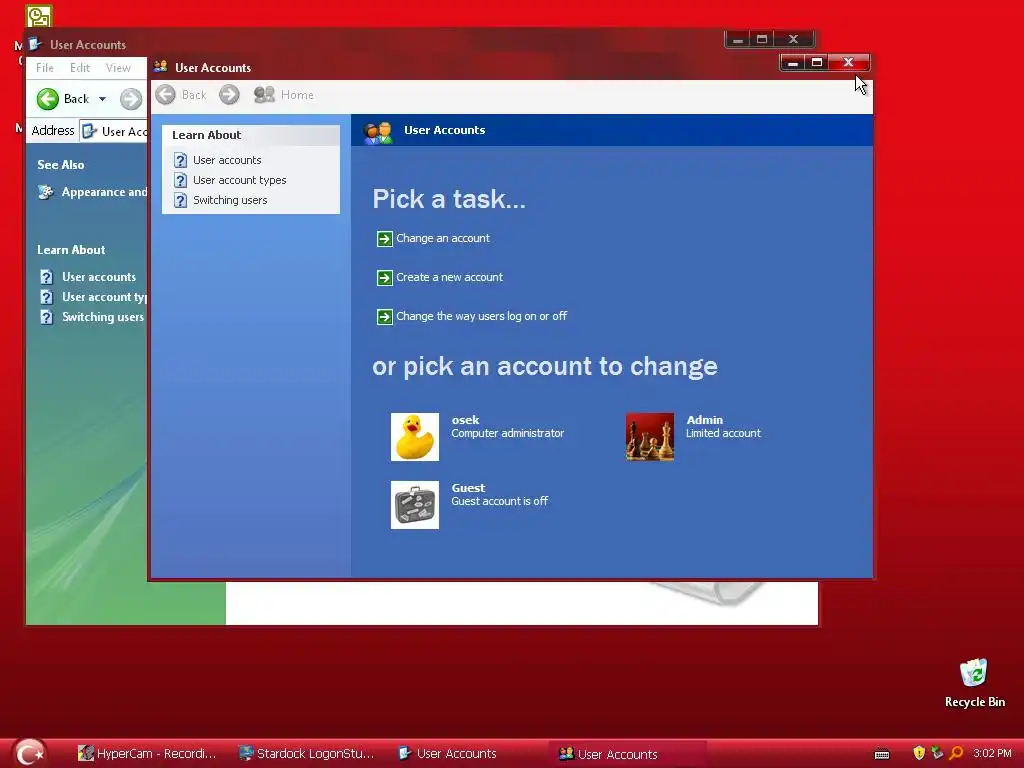Switch to second, highlighted User Accounts taskbar button
Screen dimensions: 1024x768
click(627, 754)
